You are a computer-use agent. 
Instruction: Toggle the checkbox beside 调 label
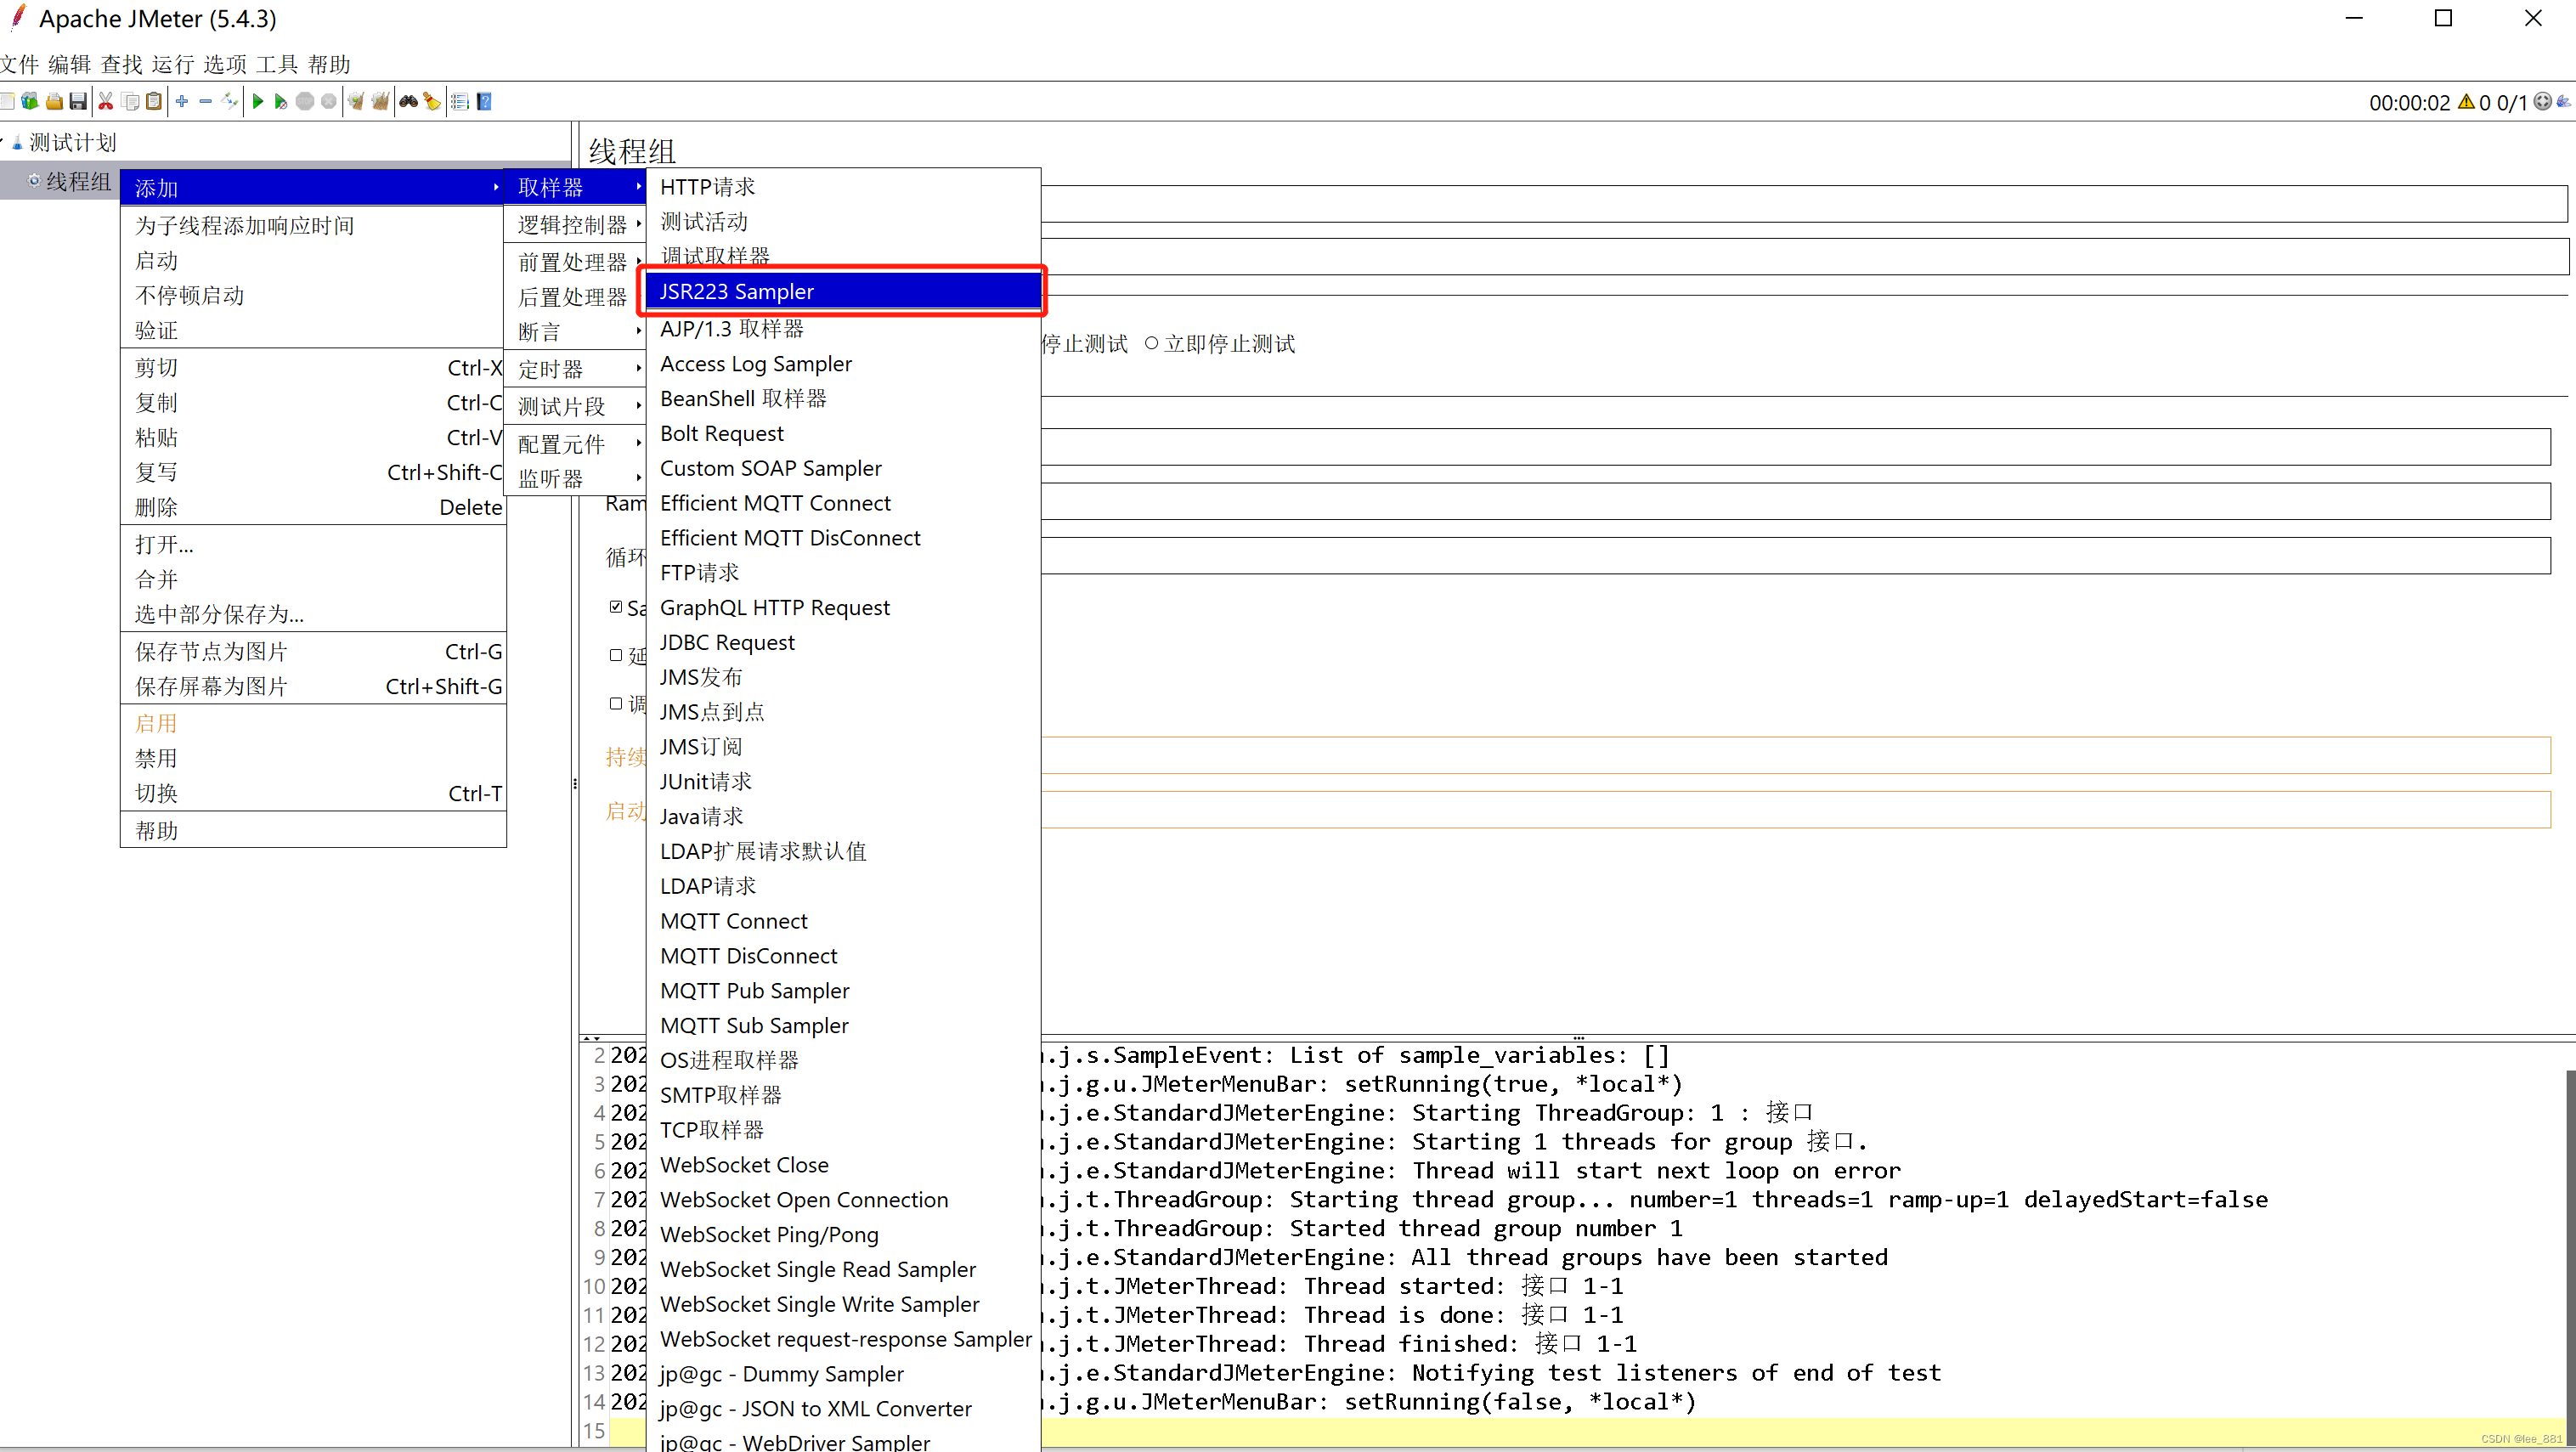(x=616, y=703)
